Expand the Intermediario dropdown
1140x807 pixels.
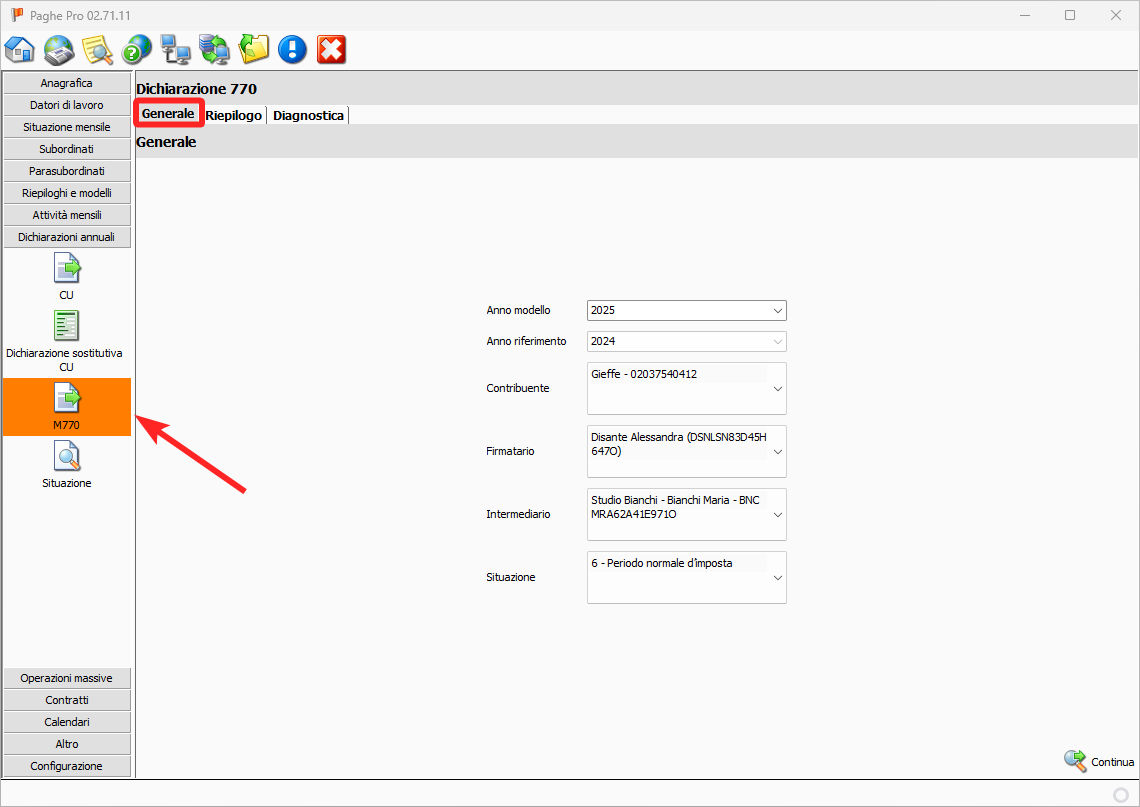777,514
